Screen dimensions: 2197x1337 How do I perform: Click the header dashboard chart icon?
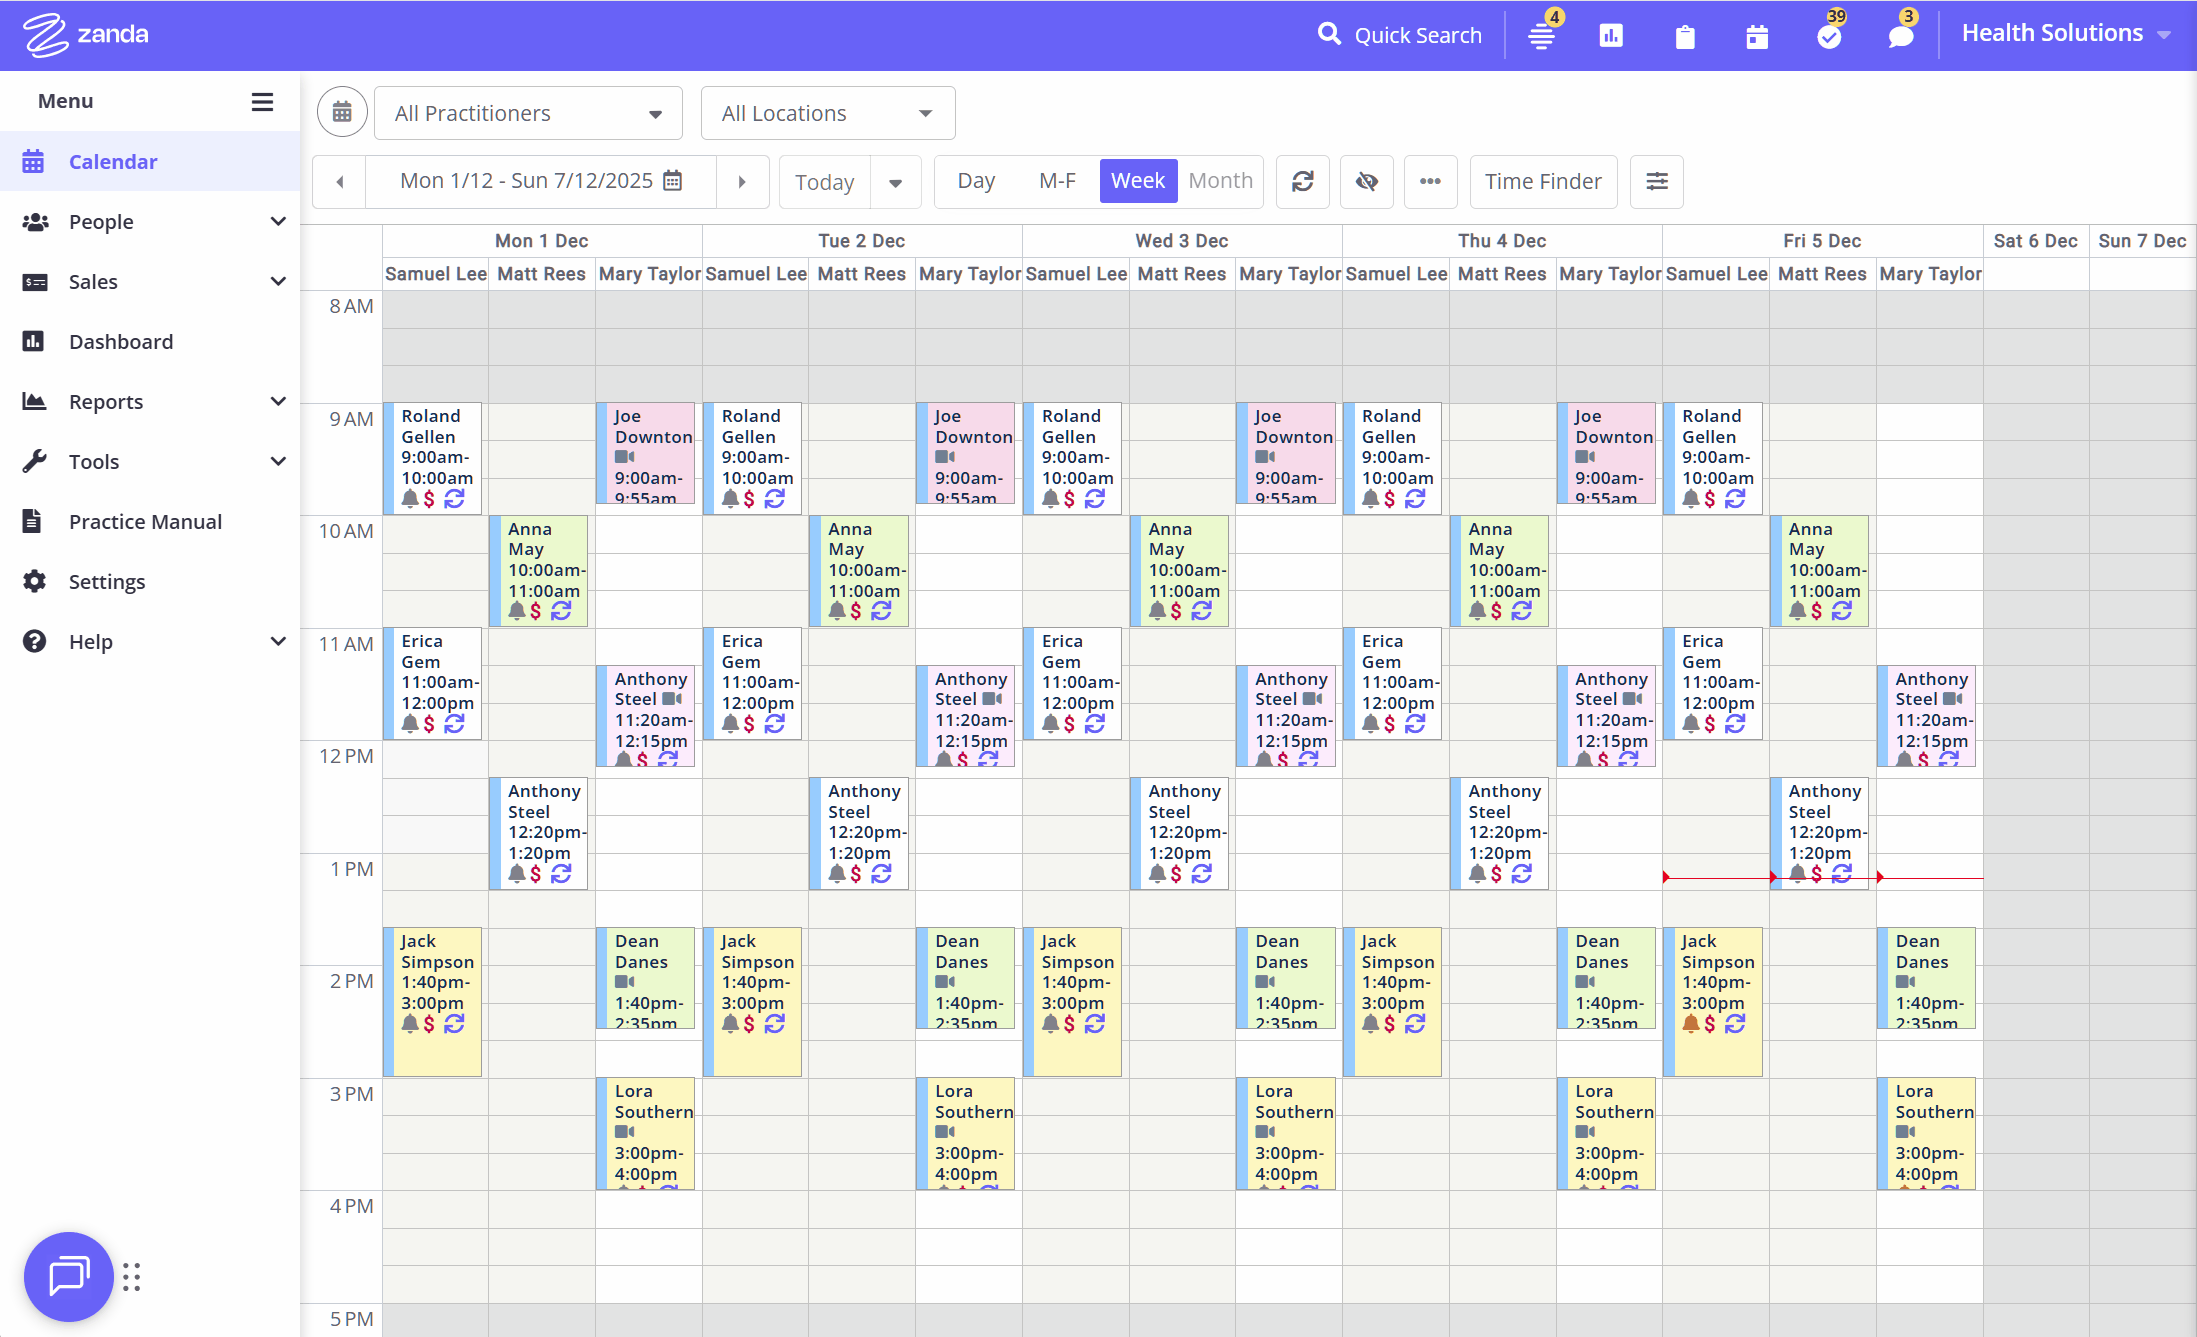(1611, 36)
